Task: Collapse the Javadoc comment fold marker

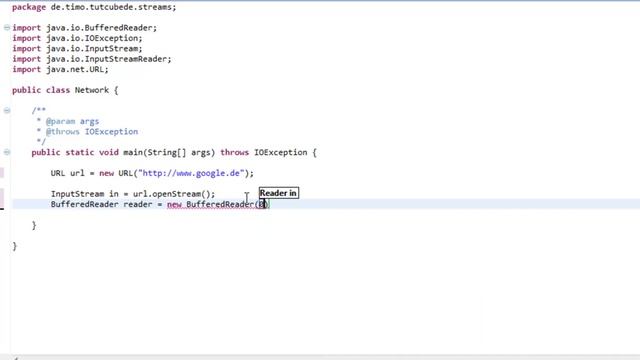Action: 7,110
